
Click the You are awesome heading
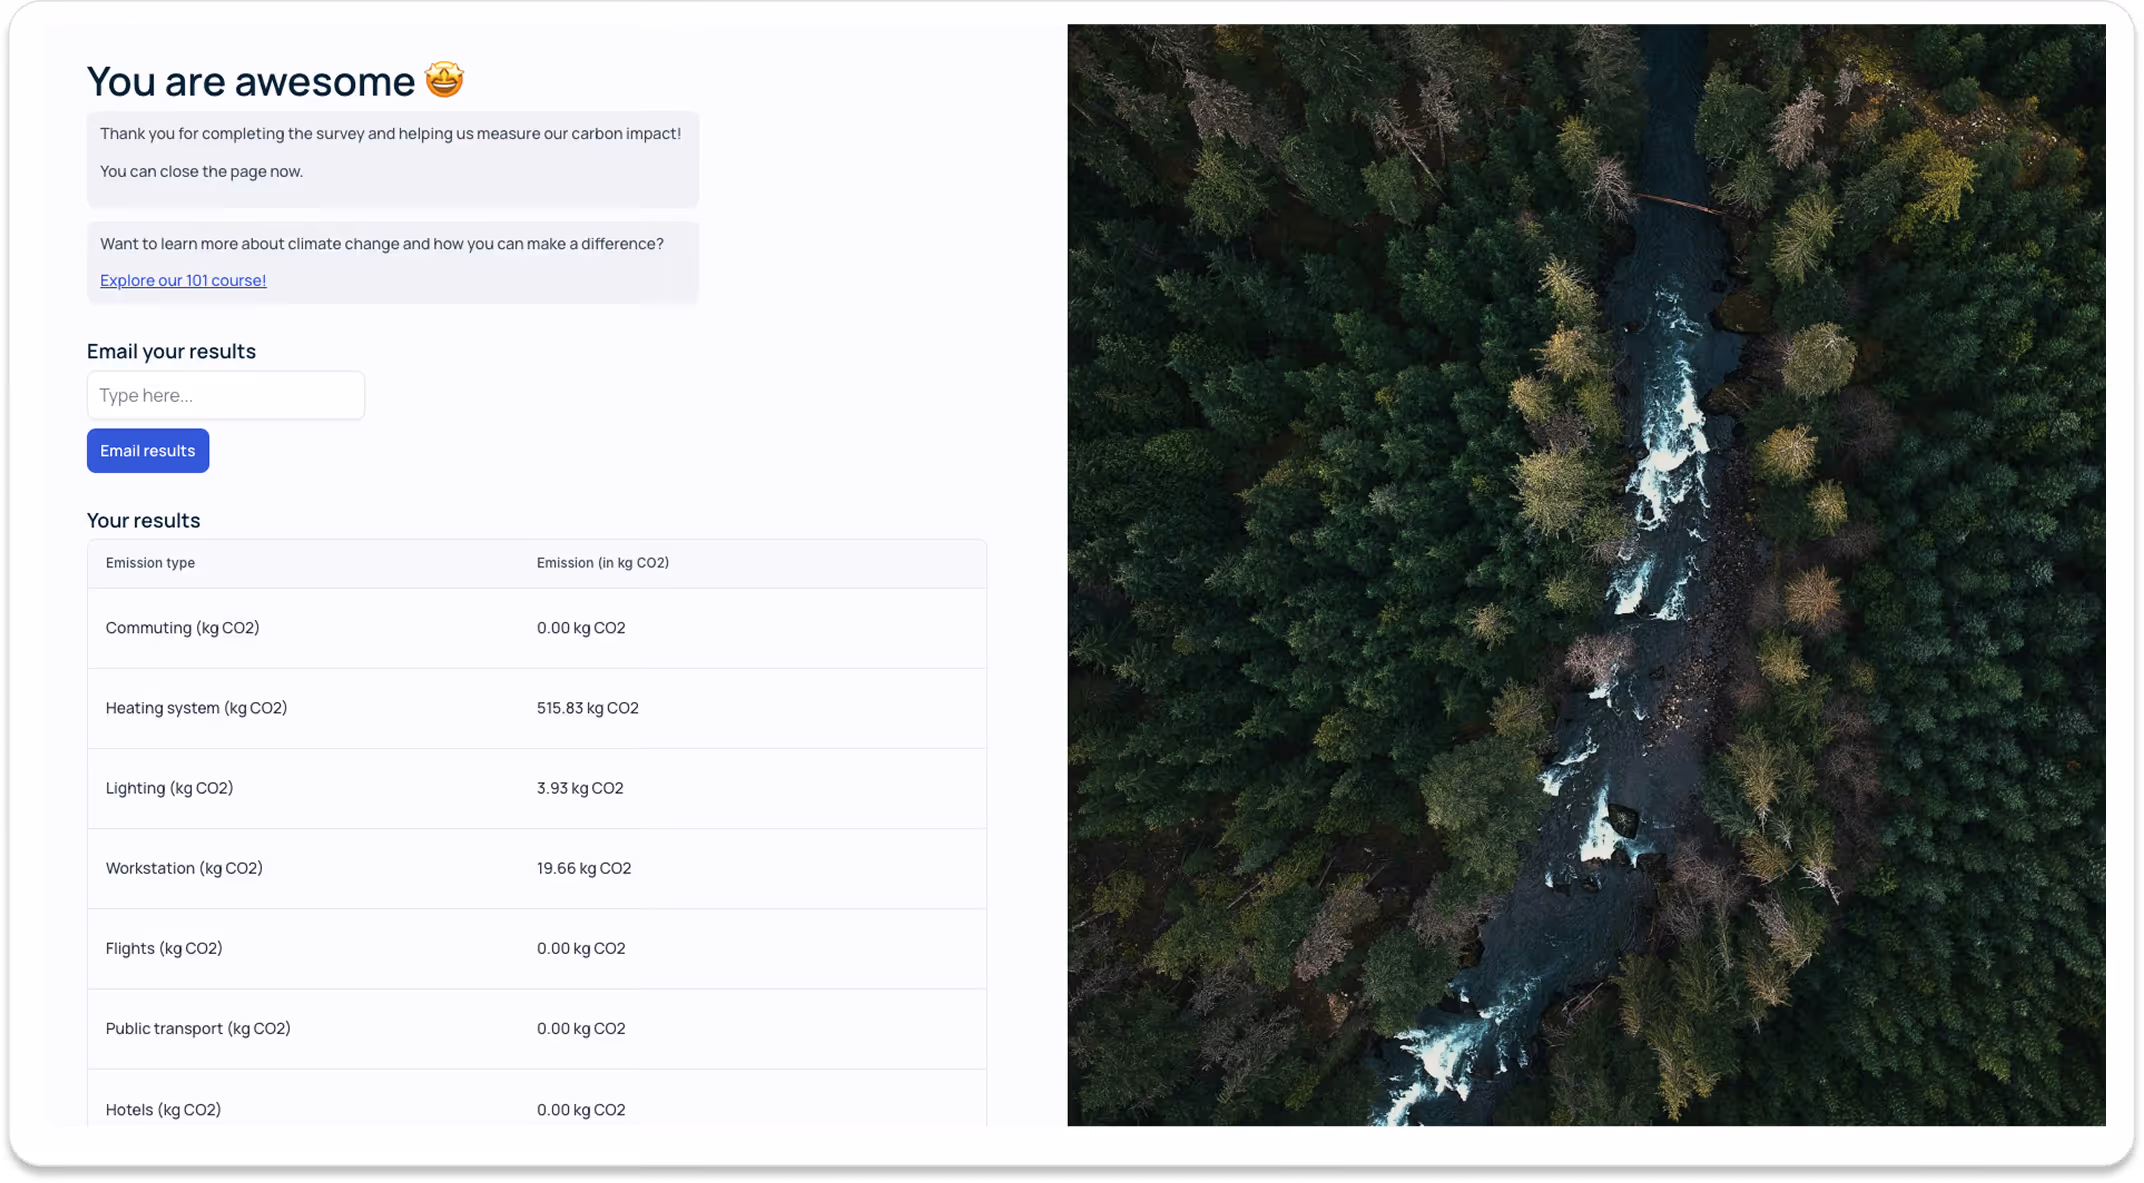pos(250,81)
